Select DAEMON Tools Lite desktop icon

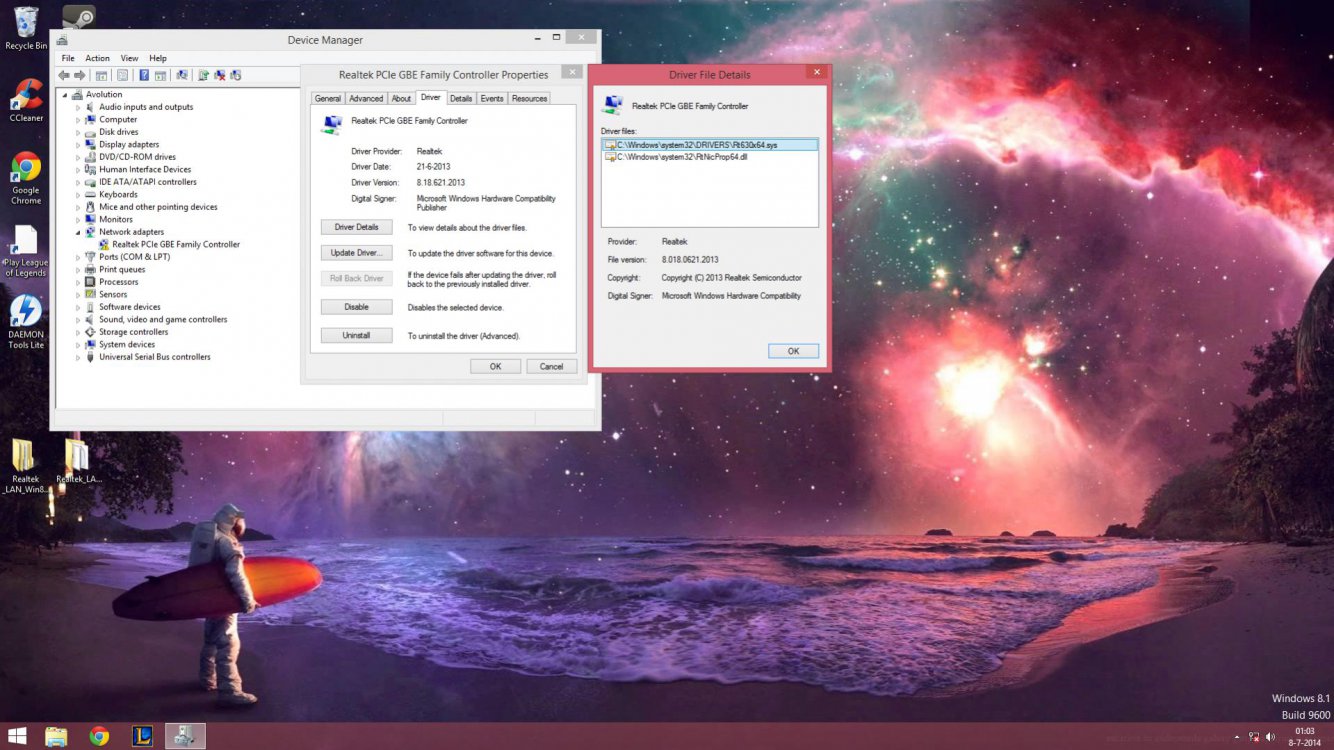coord(26,322)
